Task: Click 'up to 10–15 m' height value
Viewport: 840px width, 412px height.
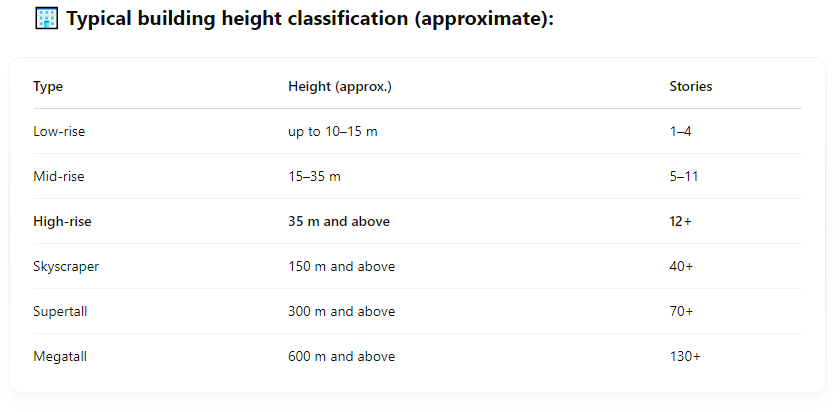Action: (333, 131)
